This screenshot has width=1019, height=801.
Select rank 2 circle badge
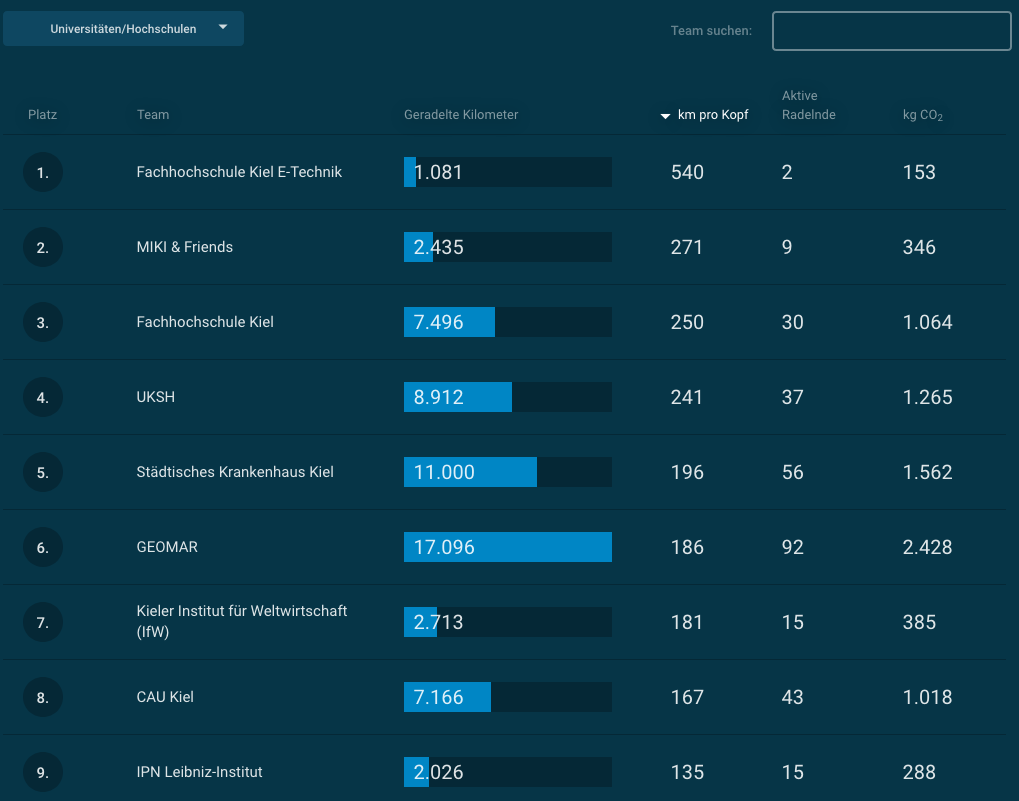(43, 247)
